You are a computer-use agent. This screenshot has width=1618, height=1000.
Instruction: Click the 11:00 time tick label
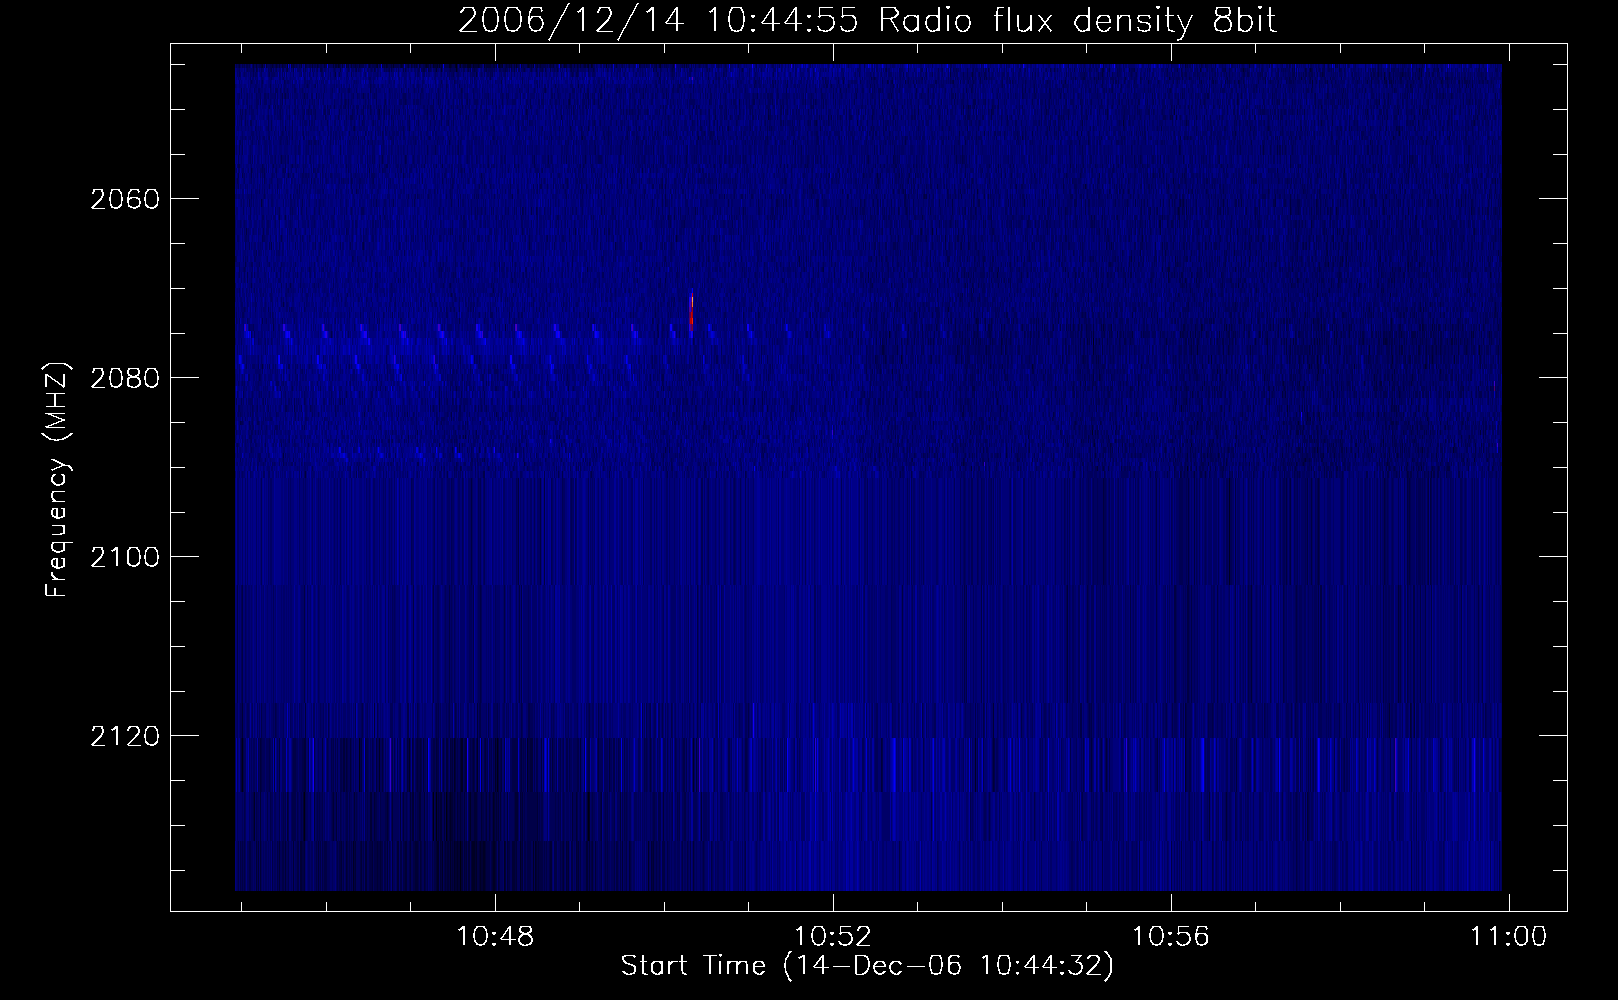coord(1508,937)
